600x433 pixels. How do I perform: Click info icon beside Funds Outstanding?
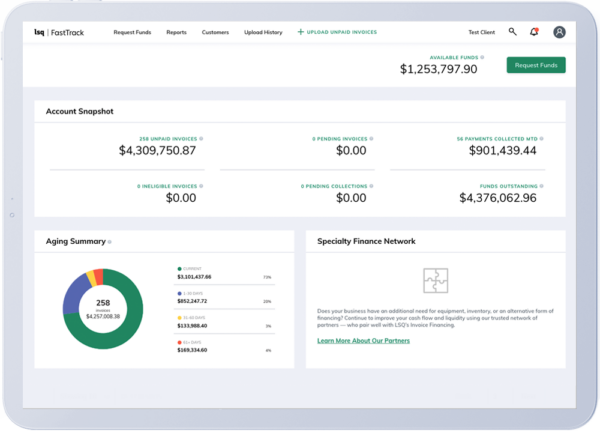[539, 185]
